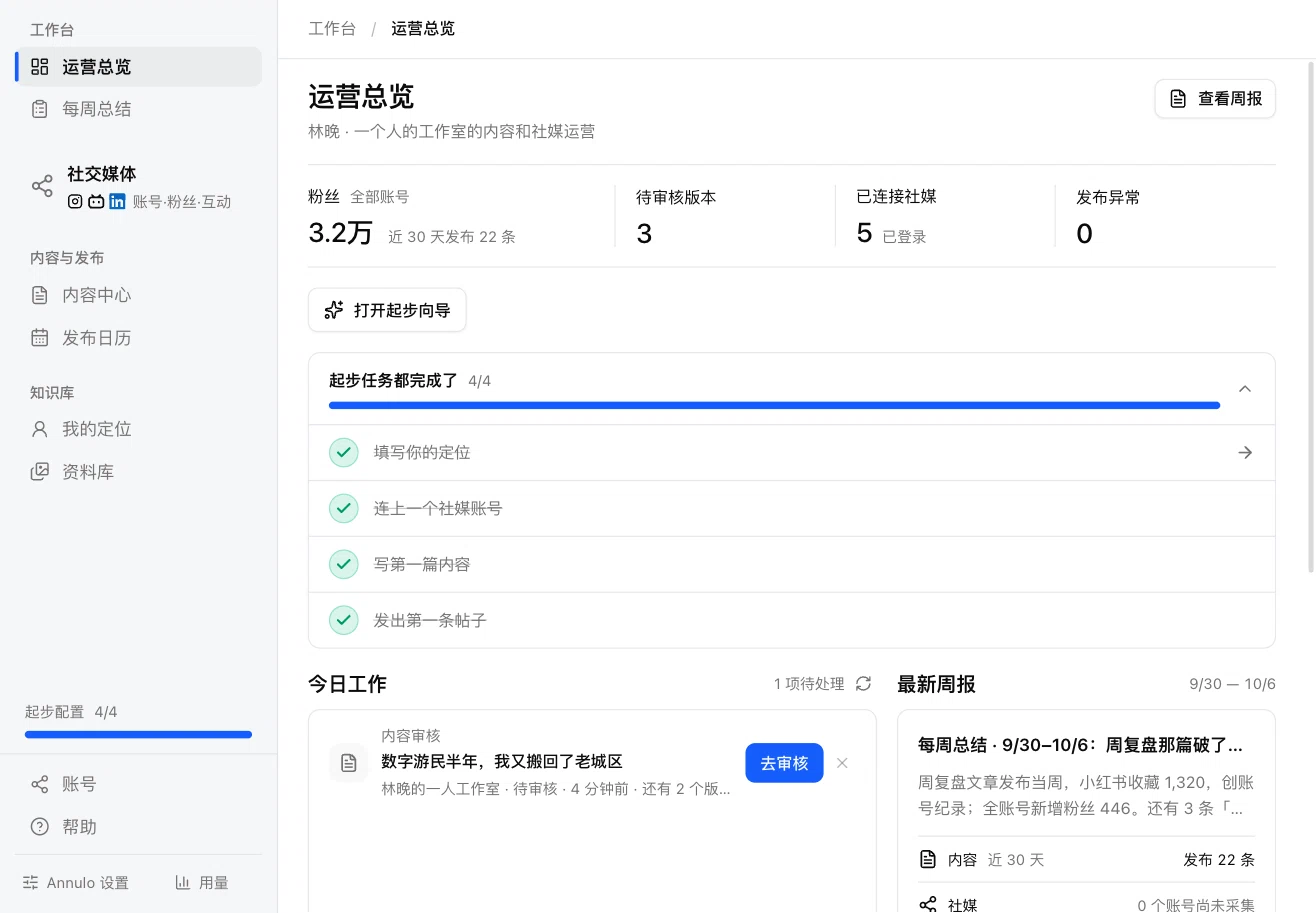Click the arrow on the 填写你的定位 row
Image resolution: width=1316 pixels, height=913 pixels.
click(1245, 453)
